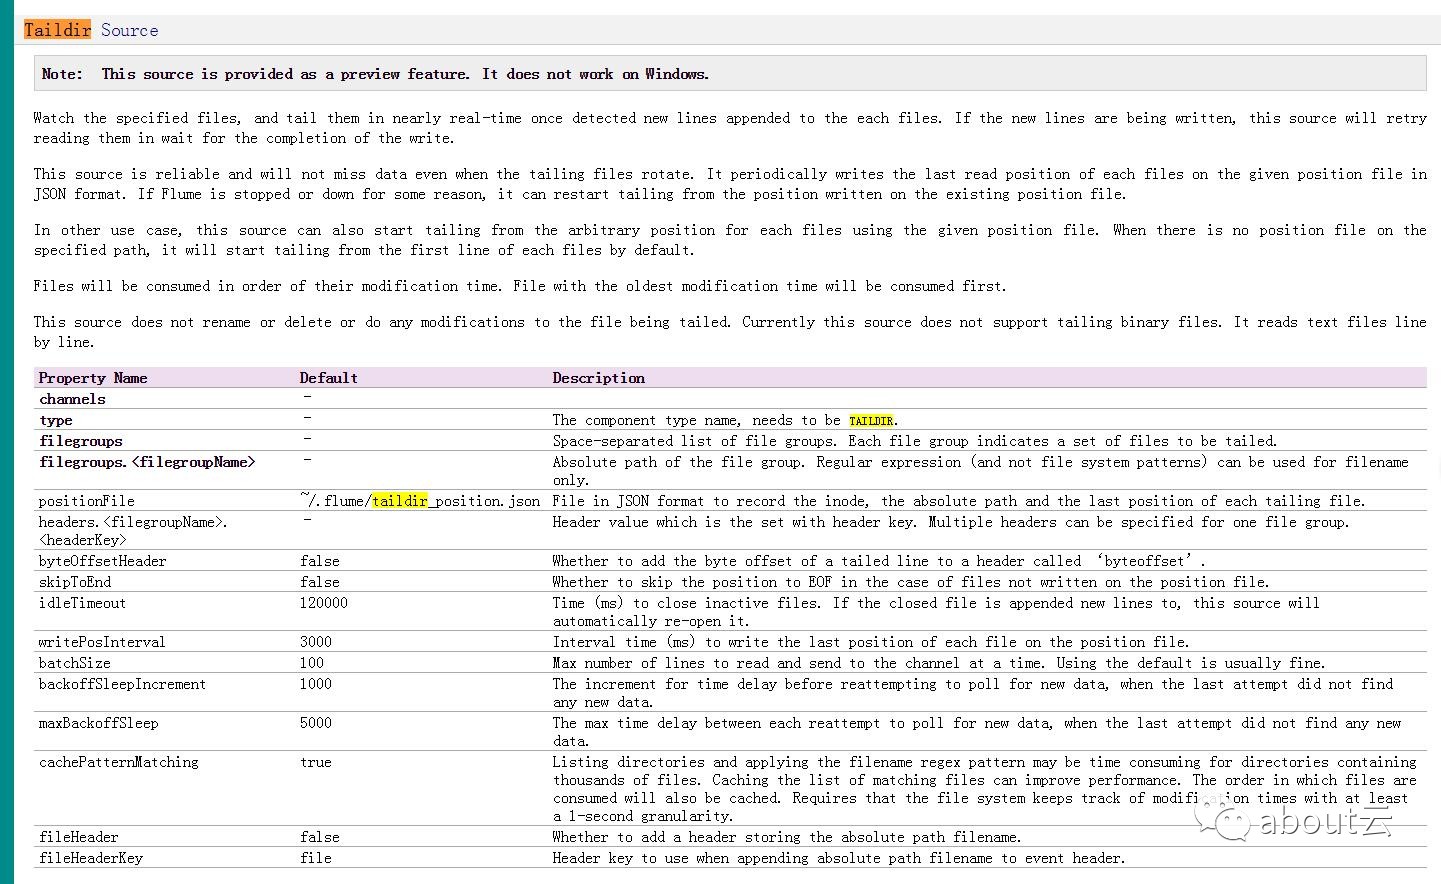
Task: Click the Default column header
Action: click(x=328, y=378)
